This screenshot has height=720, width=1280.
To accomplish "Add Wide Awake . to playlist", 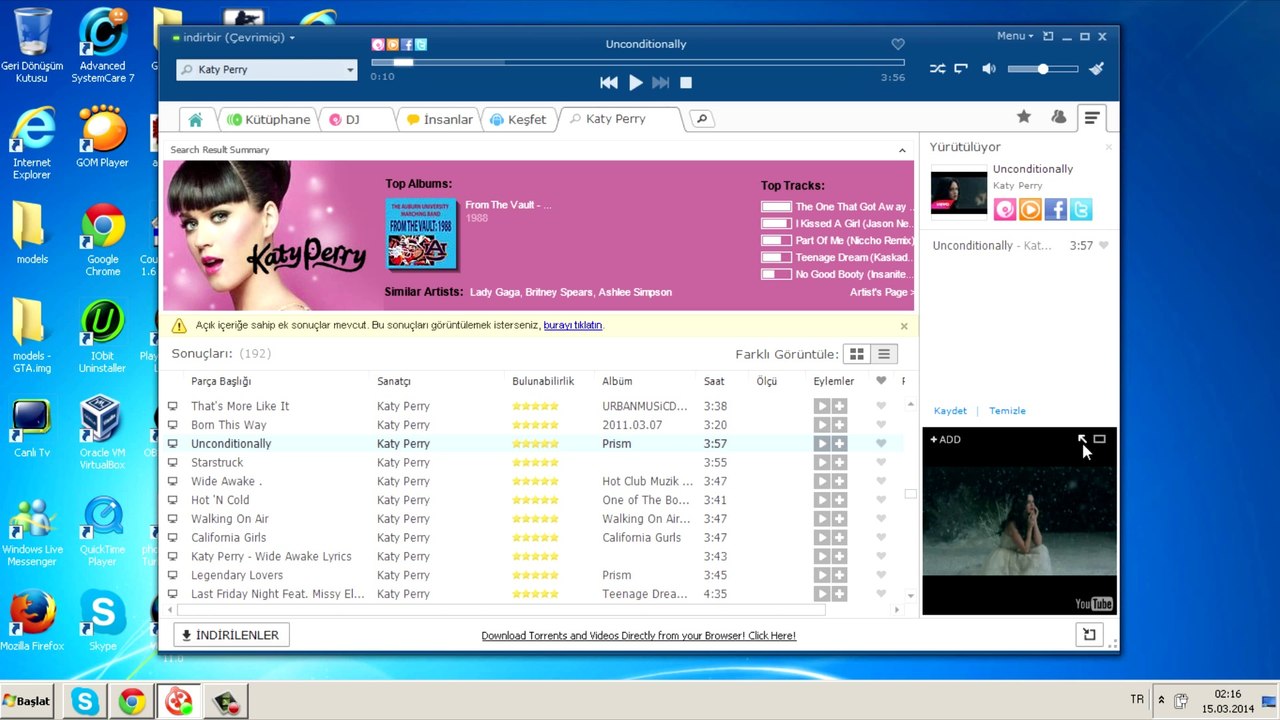I will tap(839, 482).
